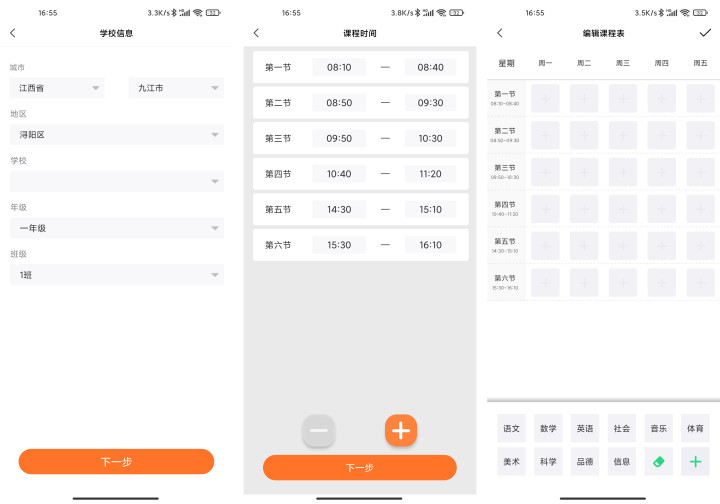Add a course for 周二 第二节
720x504 pixels.
tap(584, 135)
